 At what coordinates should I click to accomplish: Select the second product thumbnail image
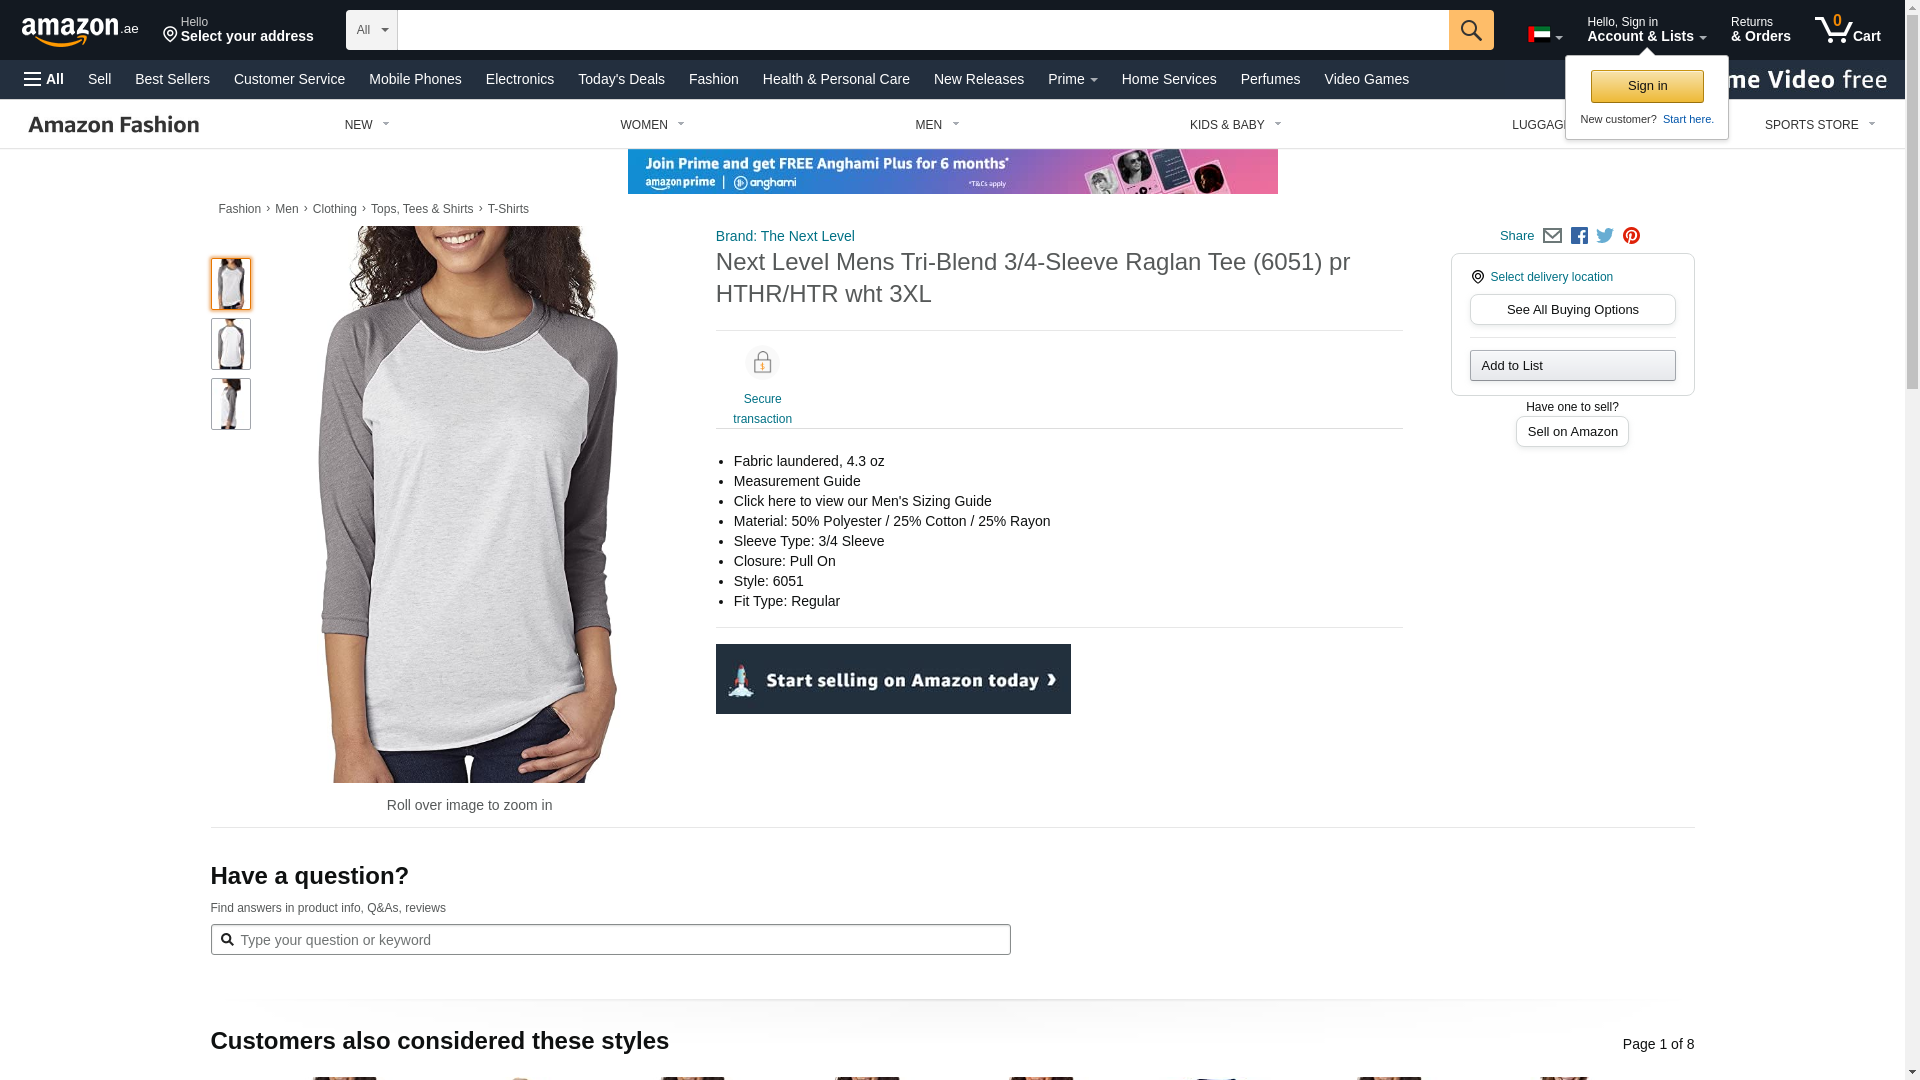231,344
